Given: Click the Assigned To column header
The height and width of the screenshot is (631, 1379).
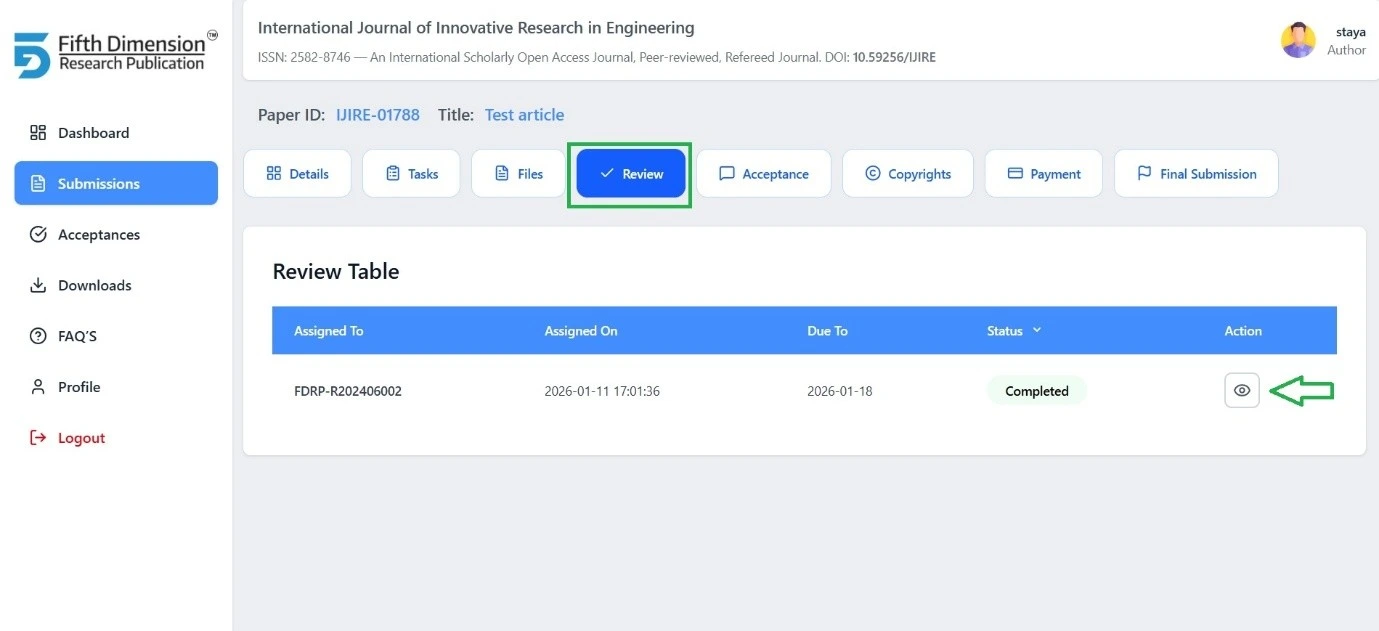Looking at the screenshot, I should pos(329,331).
